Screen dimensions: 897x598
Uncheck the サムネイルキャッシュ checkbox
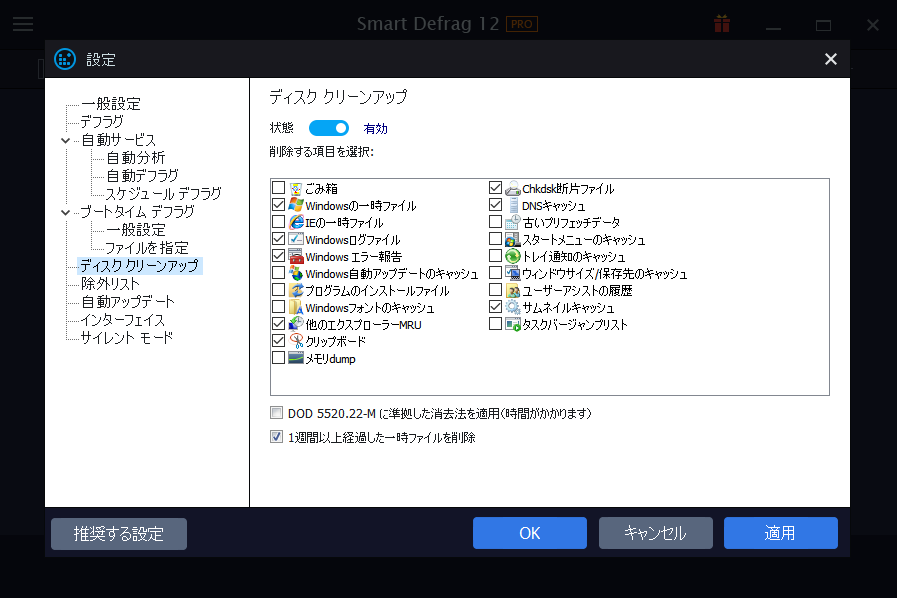[x=495, y=307]
